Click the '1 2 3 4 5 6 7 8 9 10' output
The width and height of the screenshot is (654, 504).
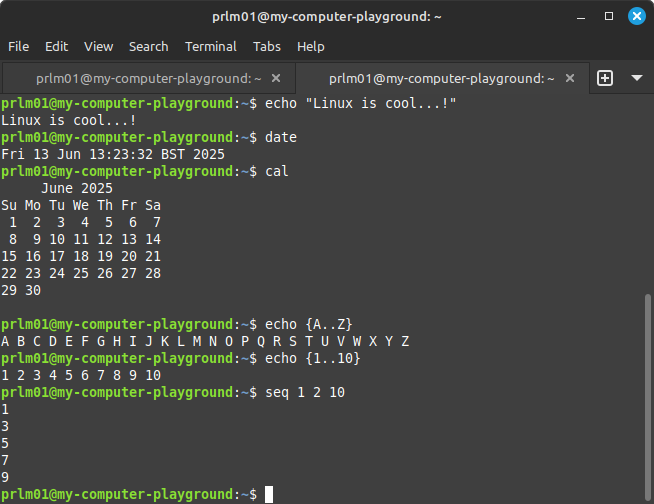pyautogui.click(x=81, y=375)
